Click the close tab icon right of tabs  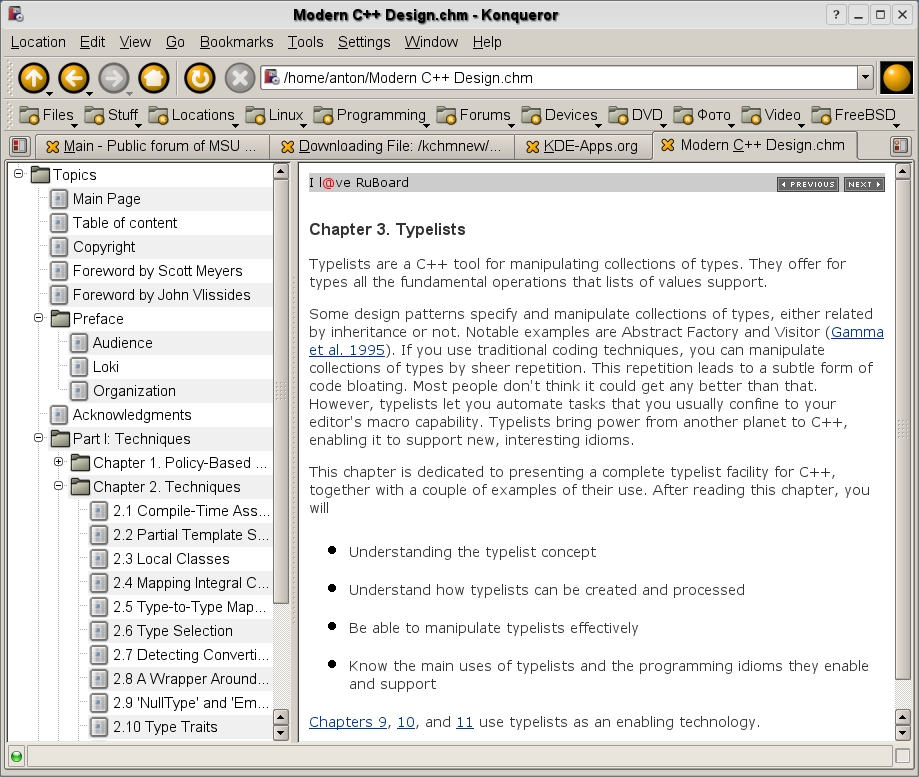pos(900,146)
